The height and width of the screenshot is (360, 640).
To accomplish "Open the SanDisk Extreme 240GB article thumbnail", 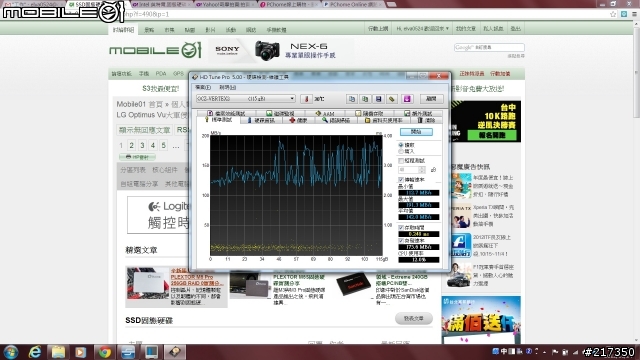I will (x=353, y=284).
